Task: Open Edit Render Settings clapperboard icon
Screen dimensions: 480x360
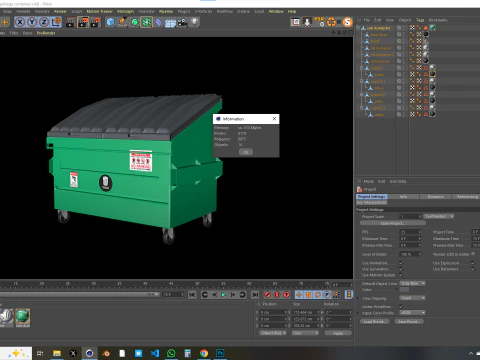Action: 96,22
